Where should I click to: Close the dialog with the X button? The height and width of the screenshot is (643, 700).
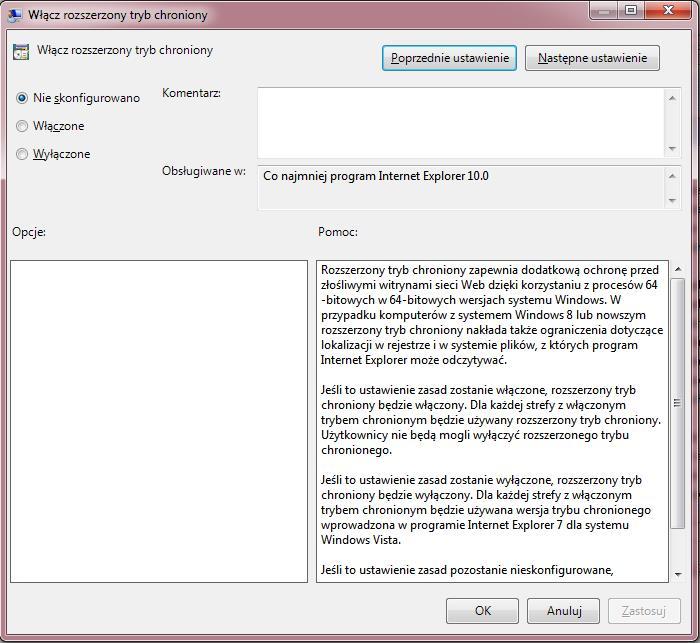[x=668, y=10]
